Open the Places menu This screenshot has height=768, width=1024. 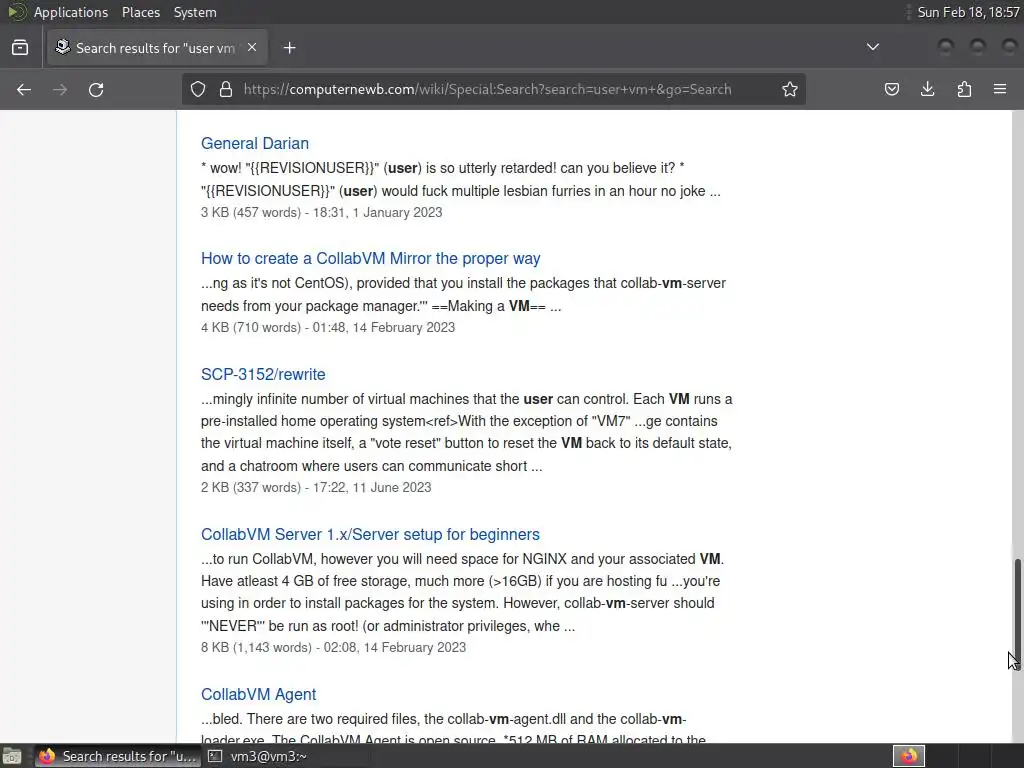pyautogui.click(x=141, y=12)
